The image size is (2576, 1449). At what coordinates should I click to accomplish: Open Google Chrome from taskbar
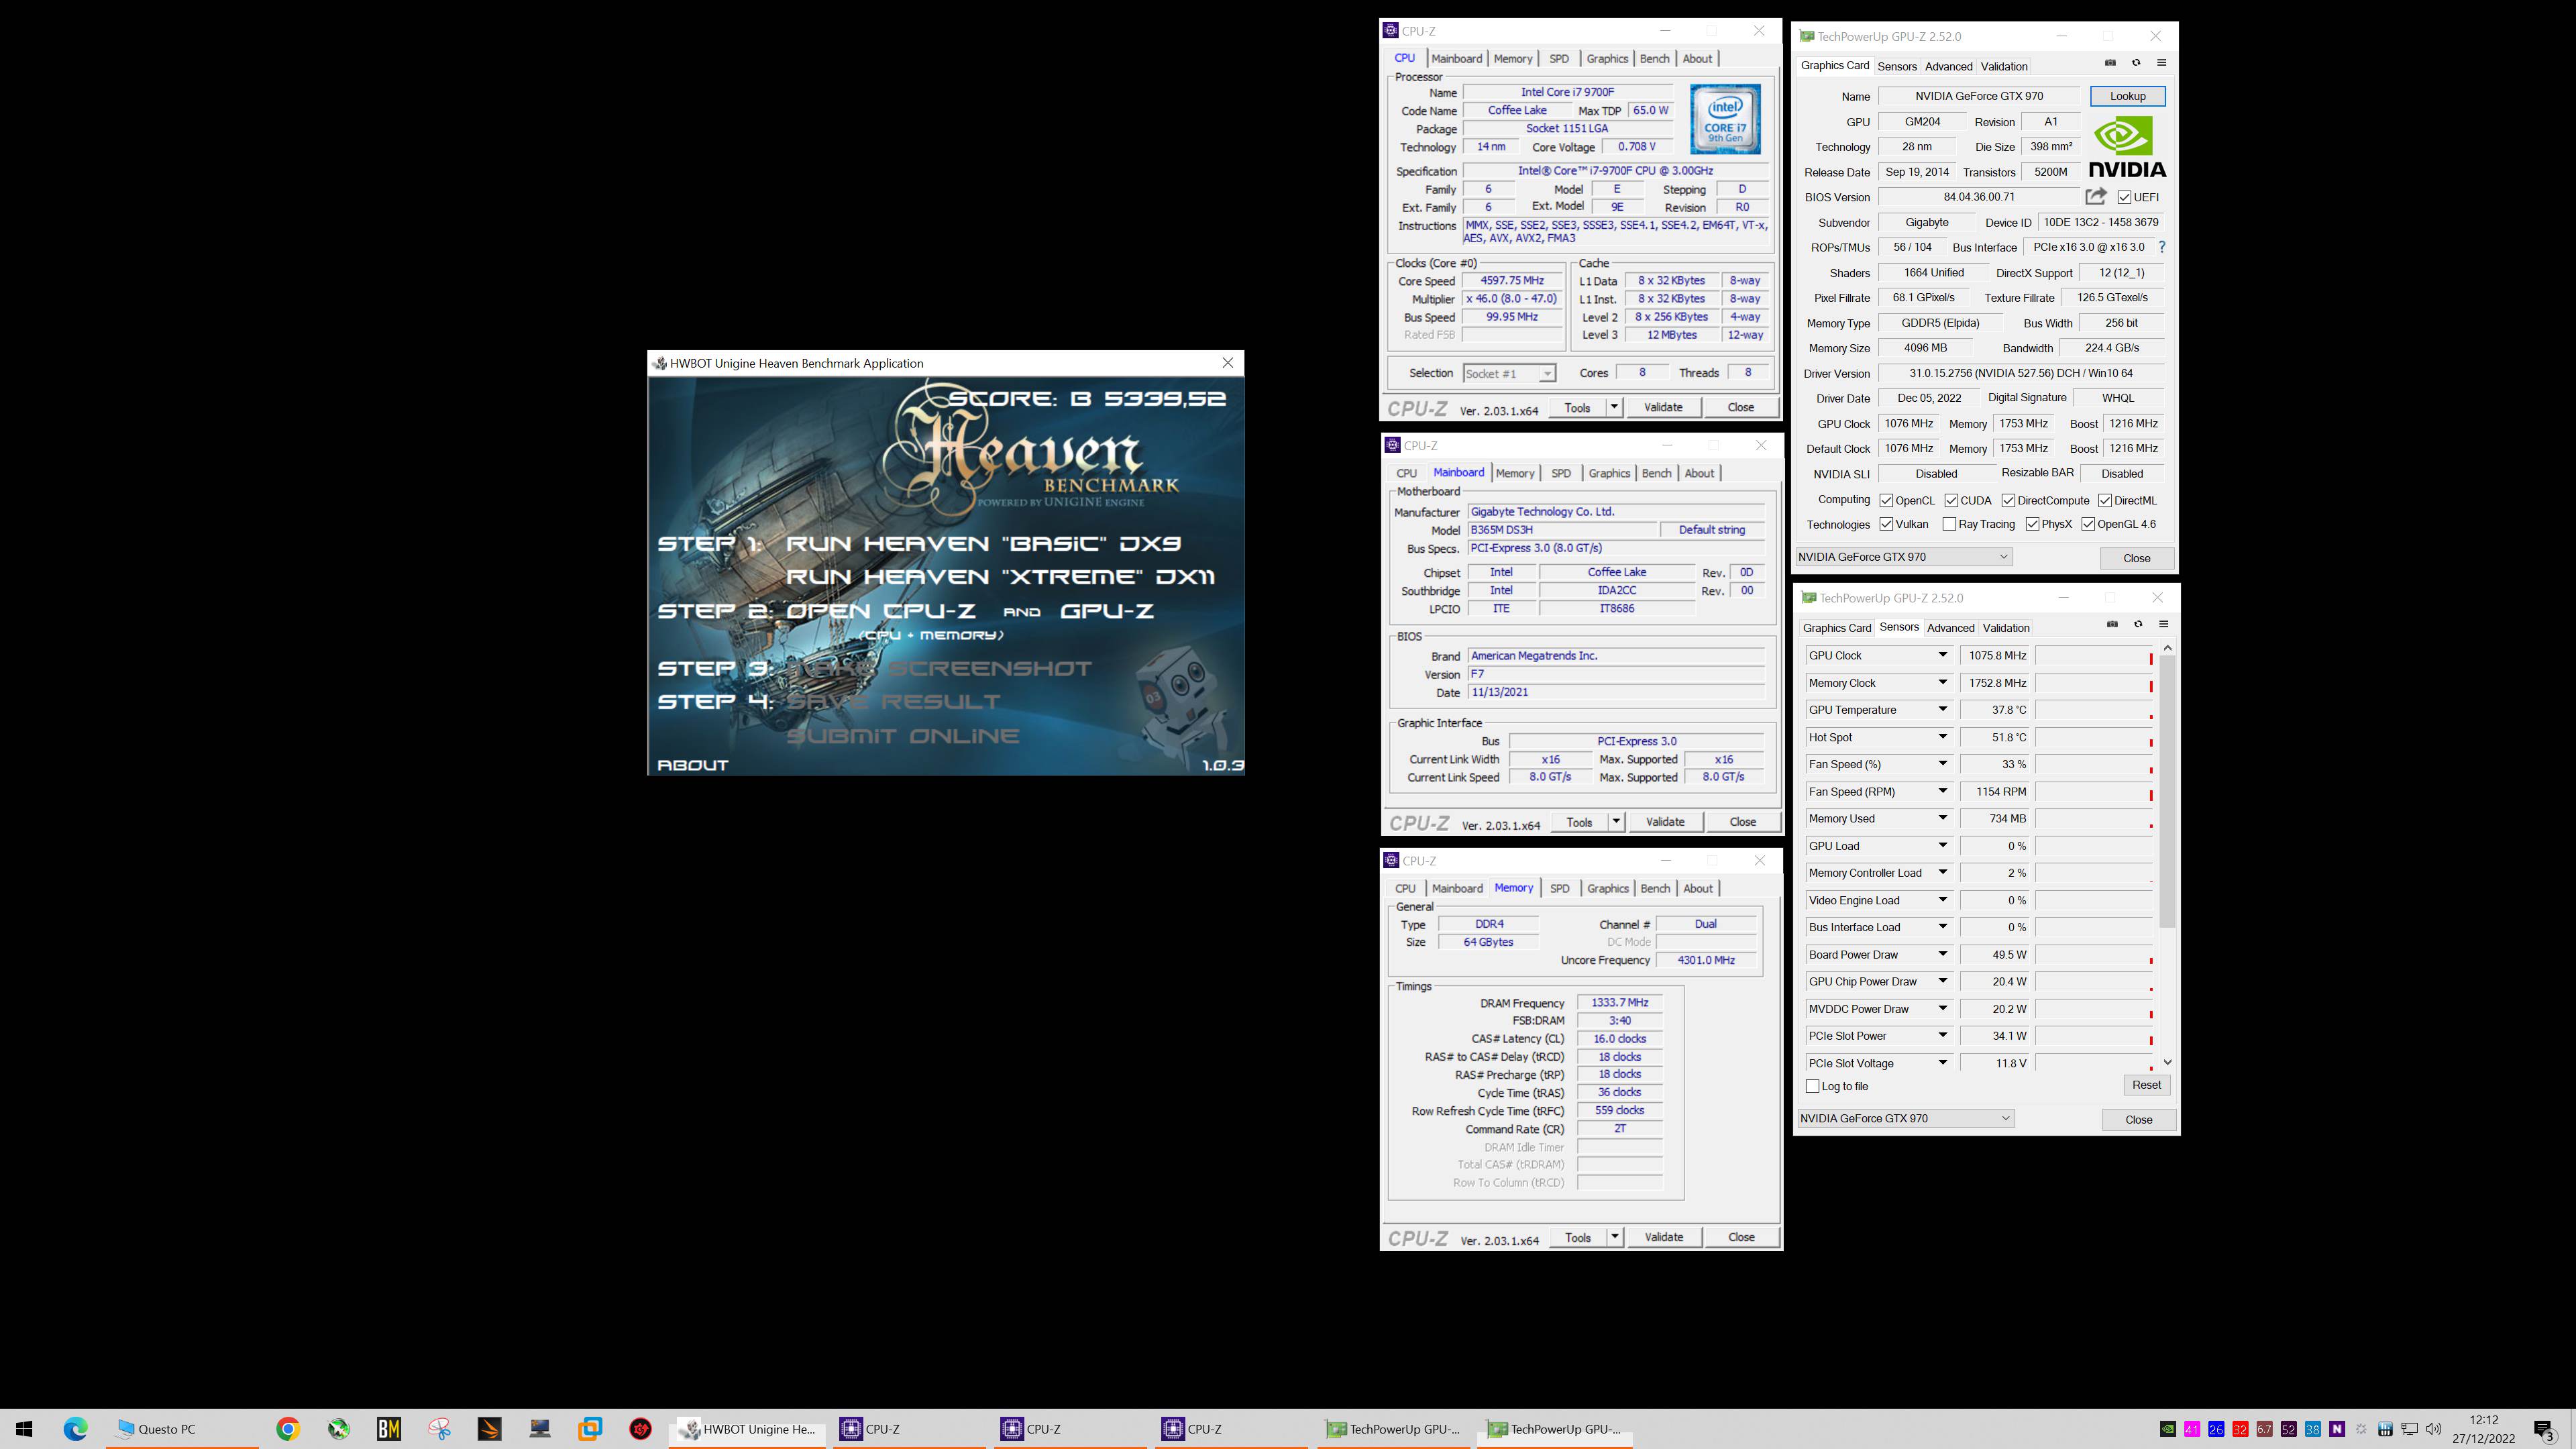tap(288, 1429)
